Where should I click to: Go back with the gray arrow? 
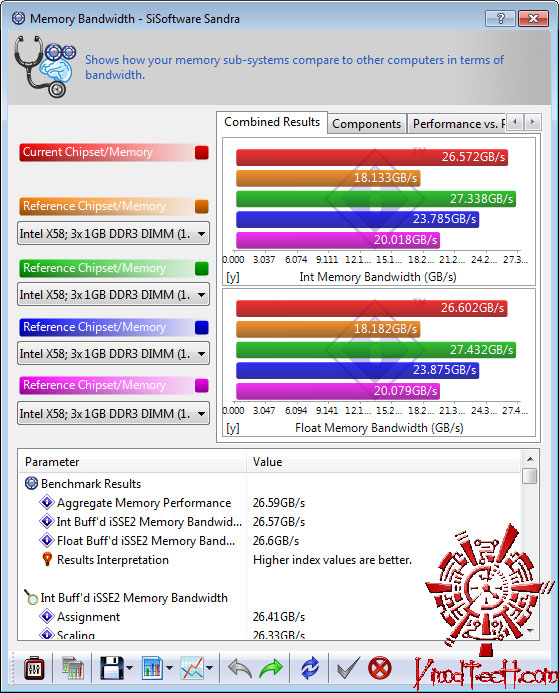240,668
